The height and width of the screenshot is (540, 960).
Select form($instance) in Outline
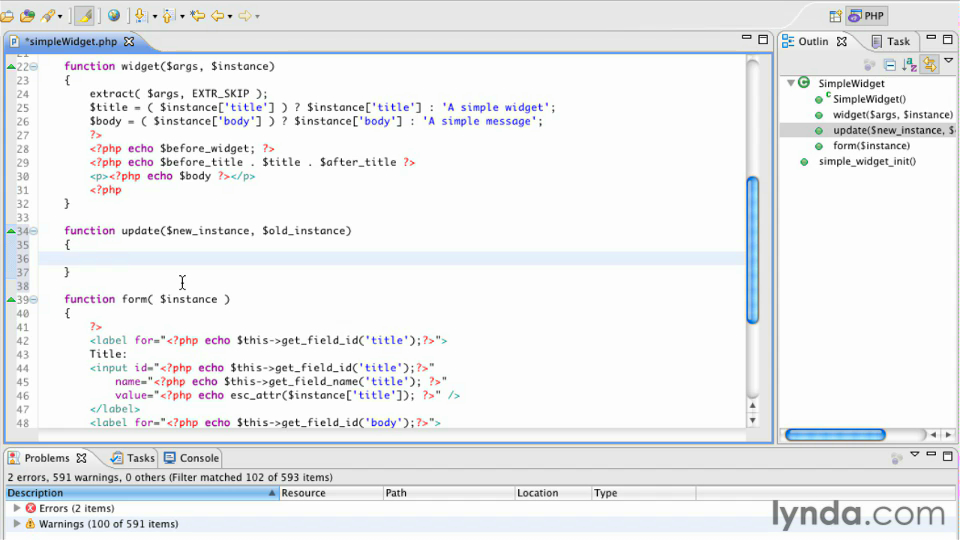pos(871,146)
